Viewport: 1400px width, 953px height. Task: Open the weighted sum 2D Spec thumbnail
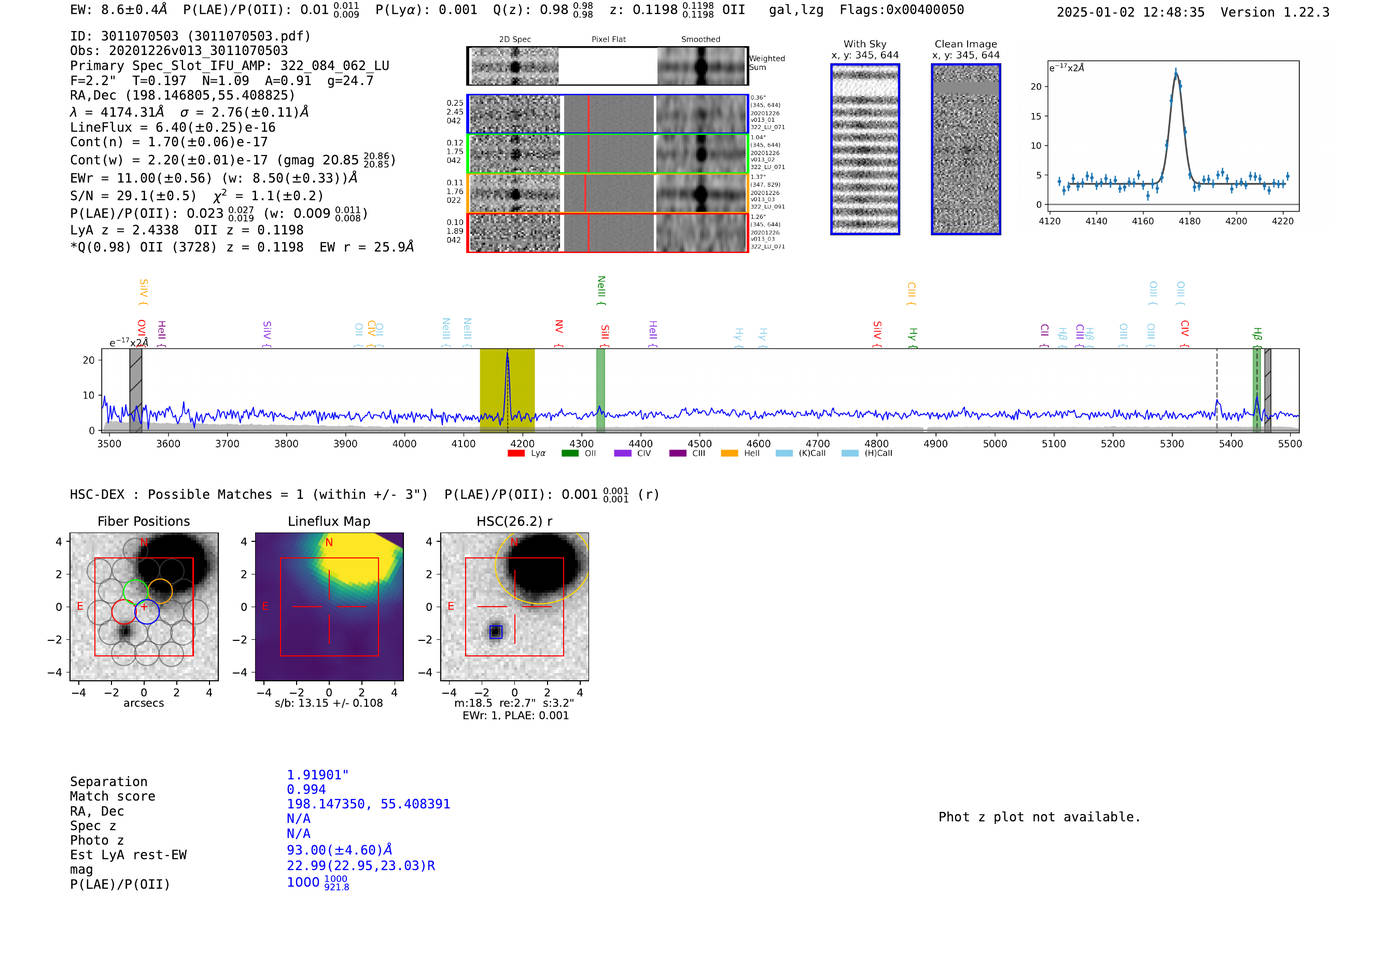tap(514, 66)
